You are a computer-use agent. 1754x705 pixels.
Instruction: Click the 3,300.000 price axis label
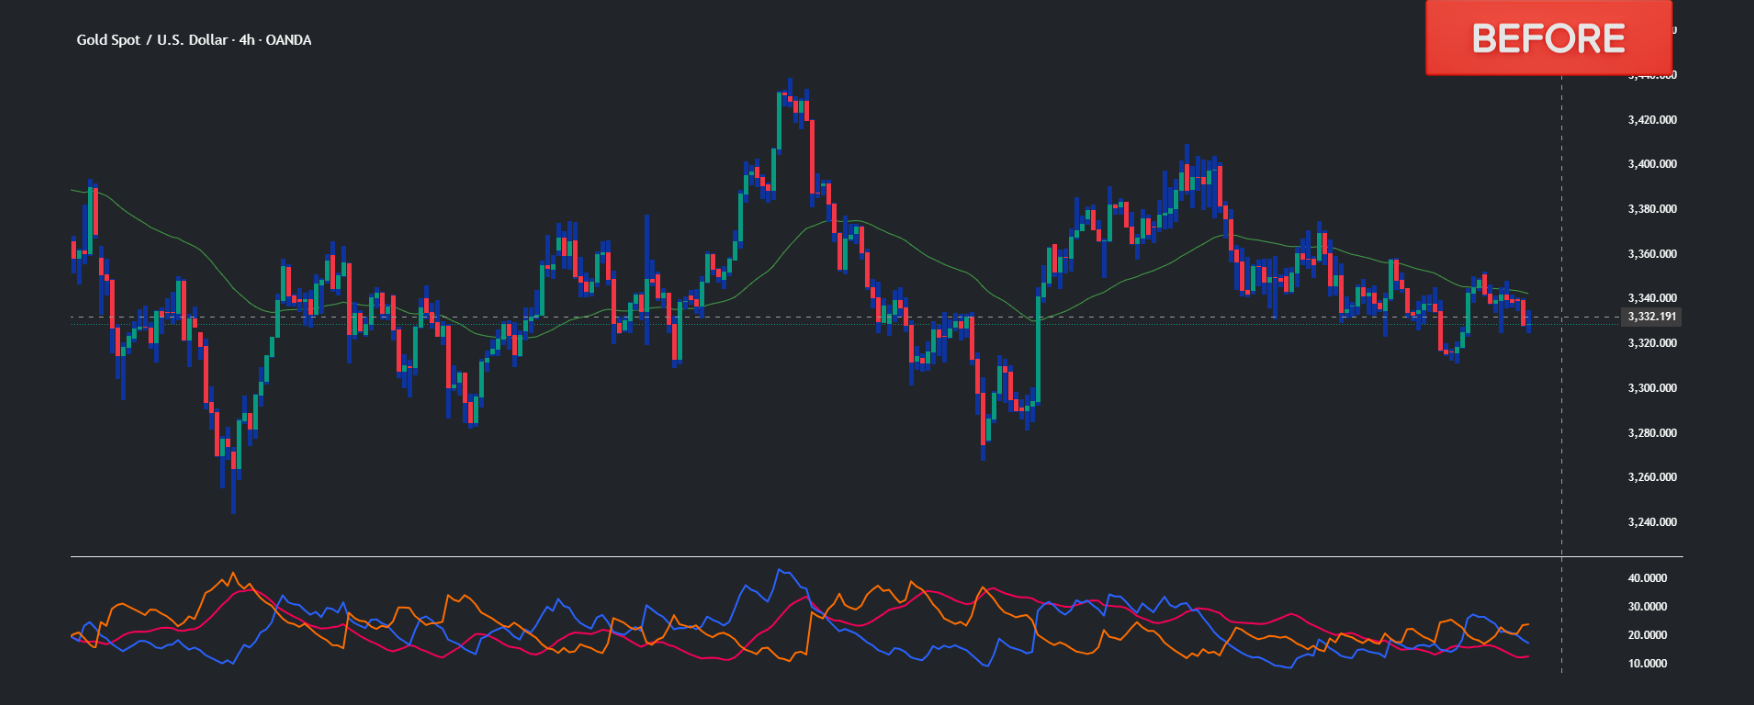1652,388
